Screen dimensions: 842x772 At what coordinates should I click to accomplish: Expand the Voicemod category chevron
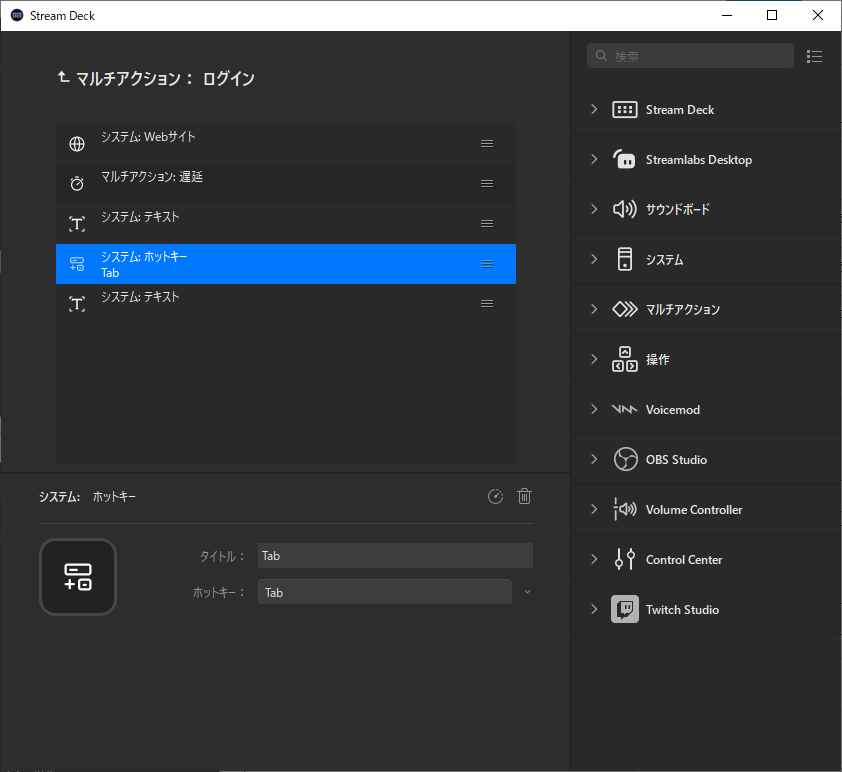coord(594,409)
